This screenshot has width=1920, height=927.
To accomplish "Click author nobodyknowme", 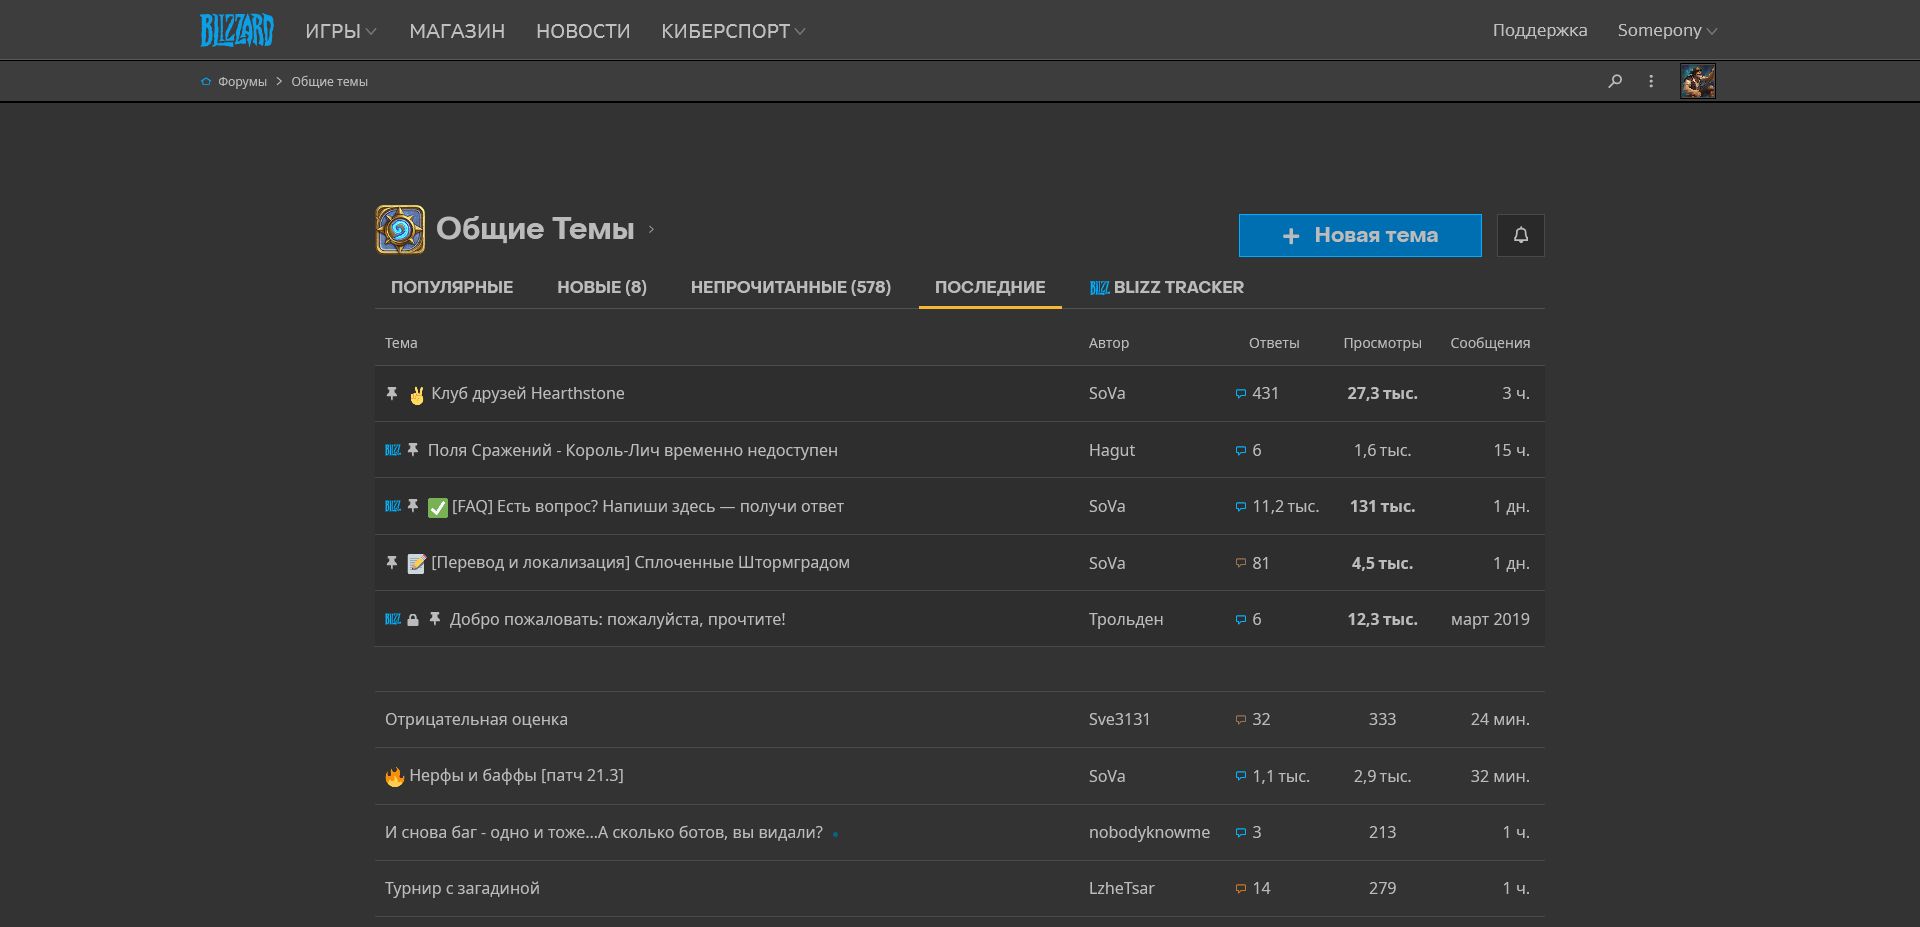I will [x=1149, y=833].
